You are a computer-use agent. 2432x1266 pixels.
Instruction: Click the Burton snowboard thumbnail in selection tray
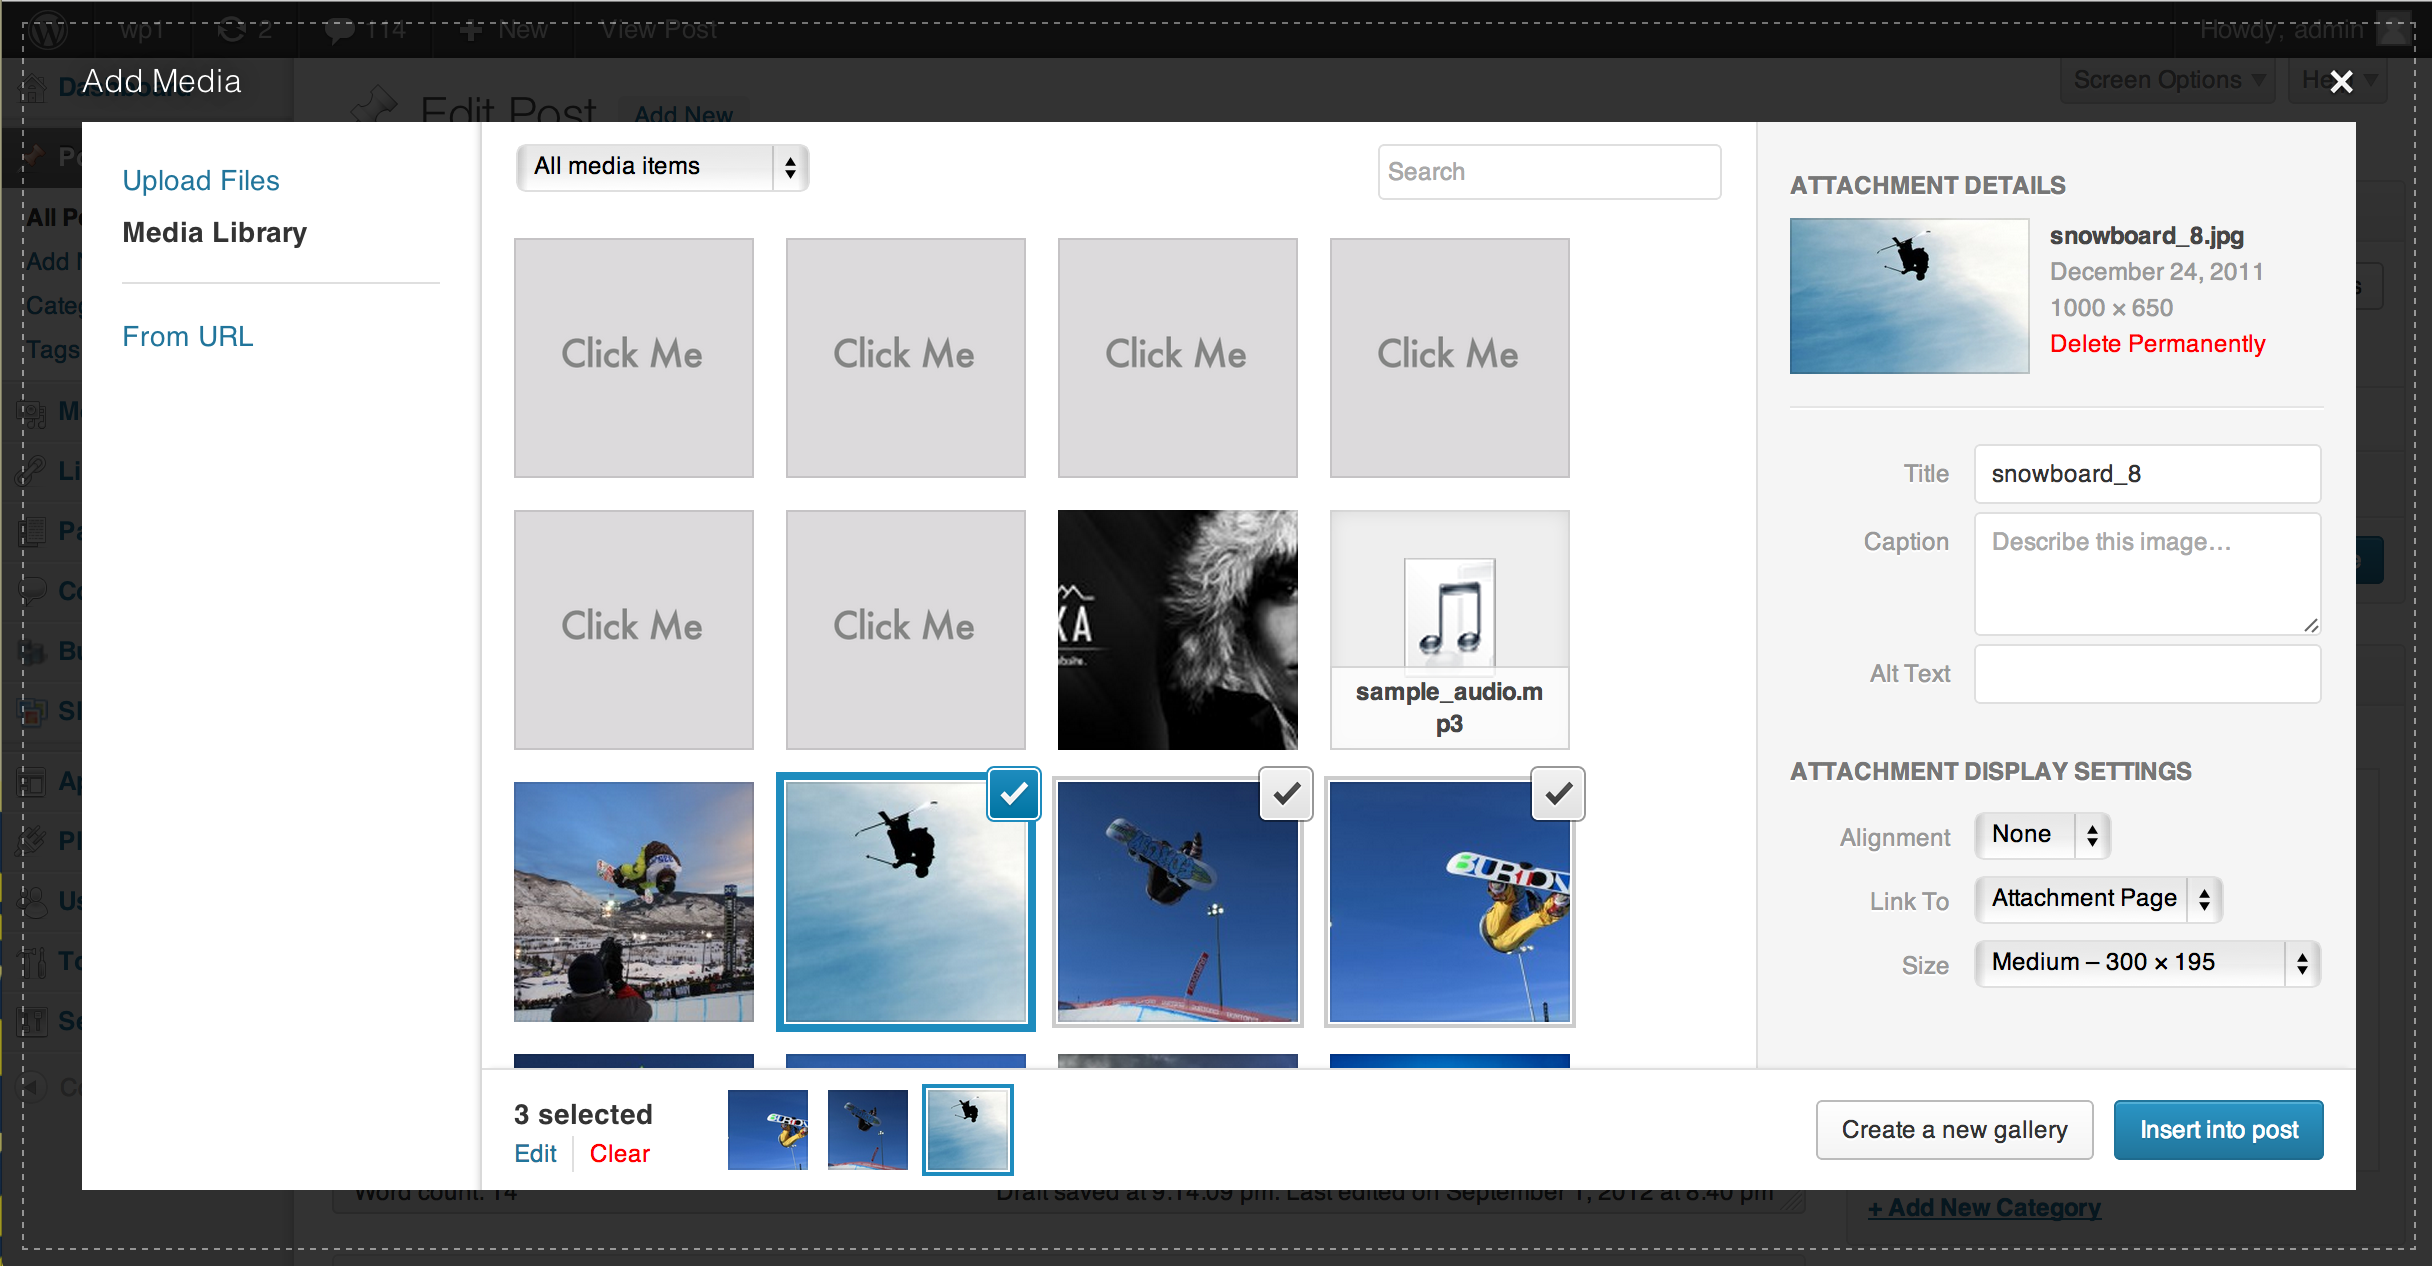768,1130
